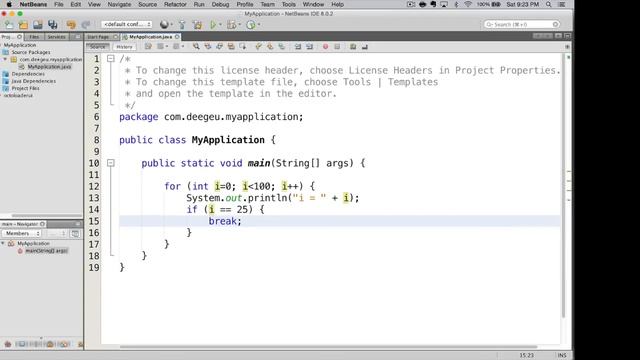This screenshot has height=360, width=640.
Task: Click the Redo toolbar icon
Action: click(86, 24)
